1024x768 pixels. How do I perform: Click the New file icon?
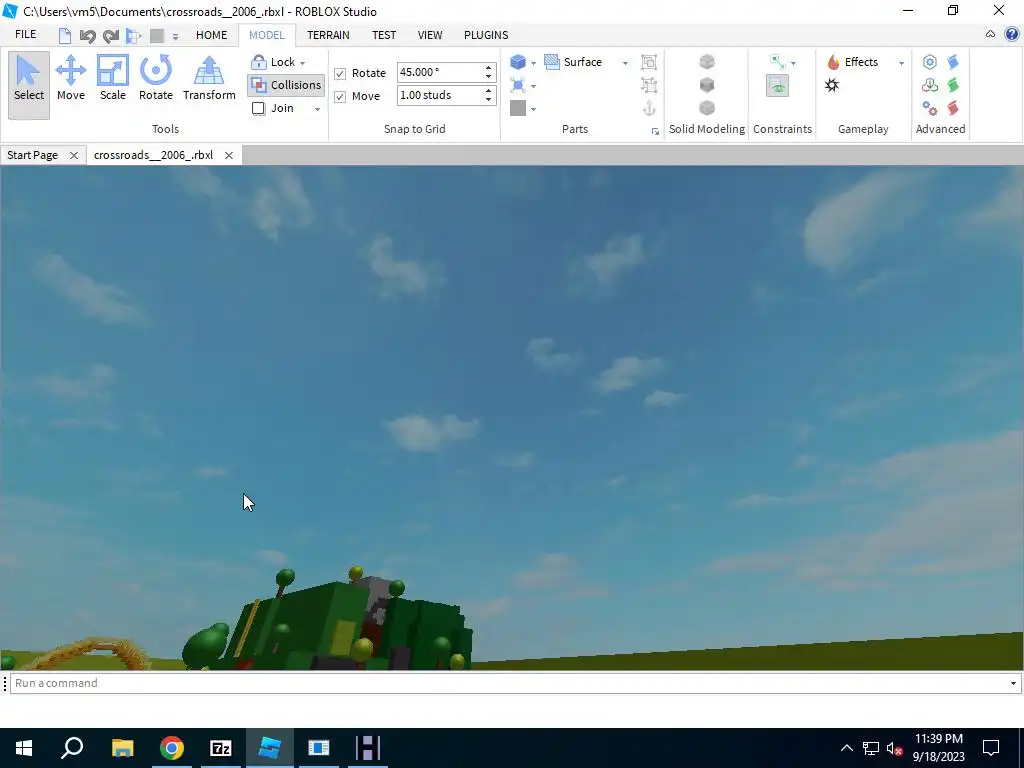coord(65,35)
